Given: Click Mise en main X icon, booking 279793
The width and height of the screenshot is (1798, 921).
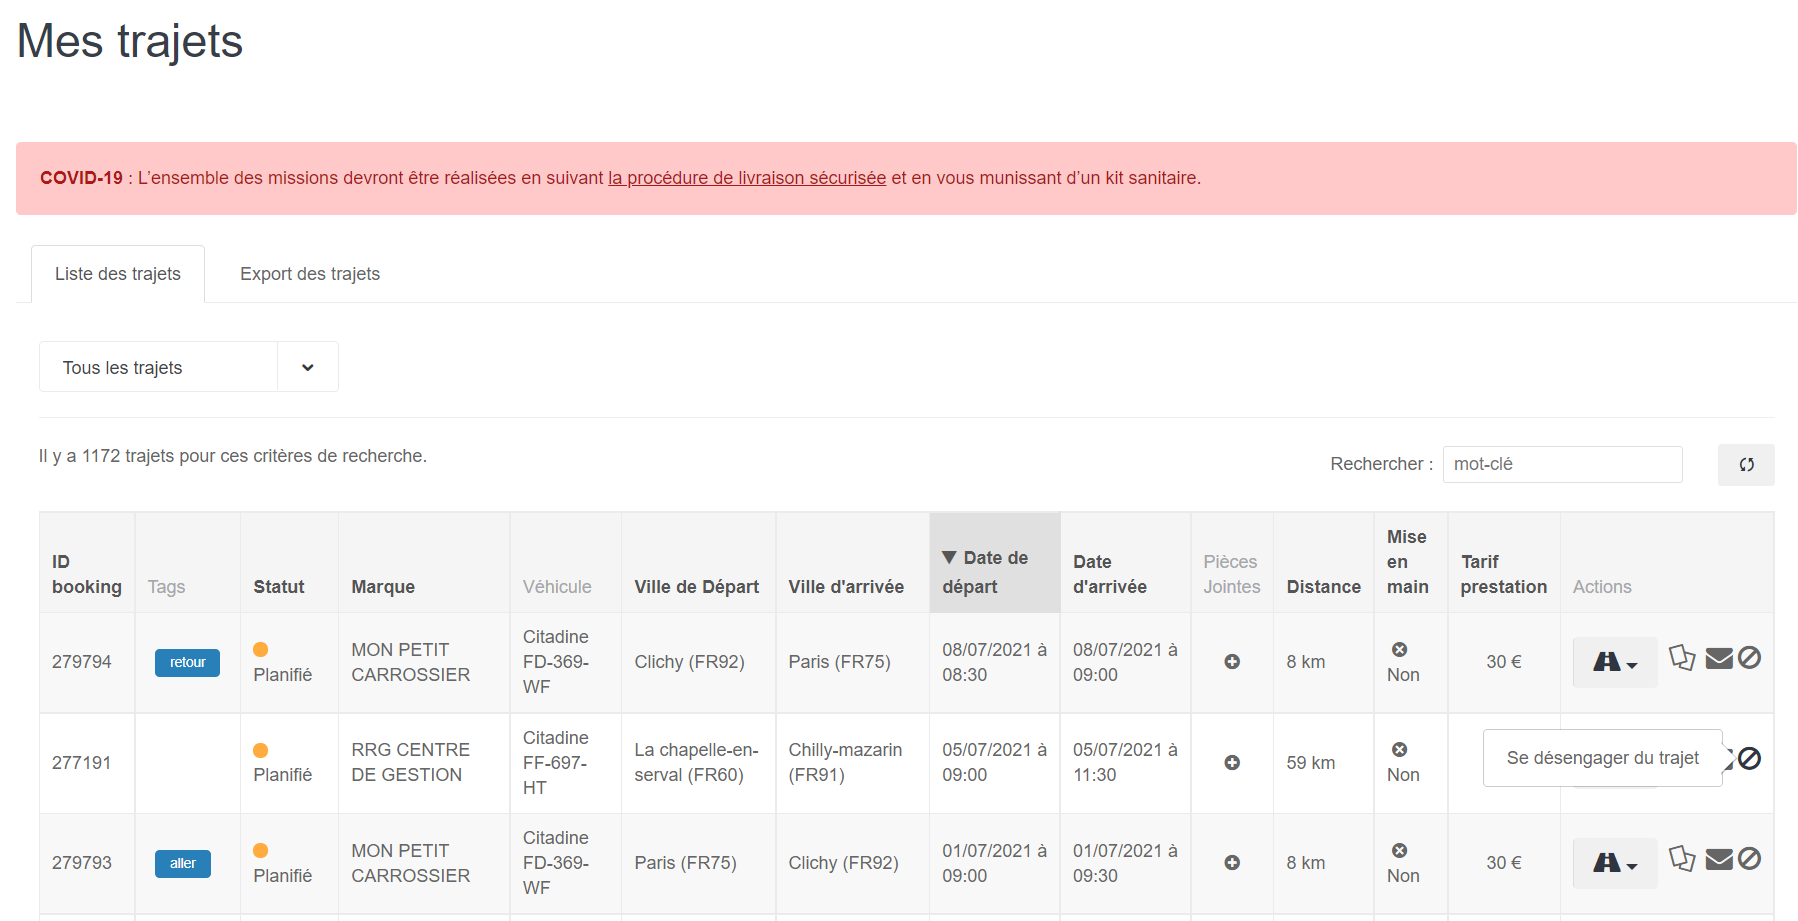Looking at the screenshot, I should [1399, 851].
